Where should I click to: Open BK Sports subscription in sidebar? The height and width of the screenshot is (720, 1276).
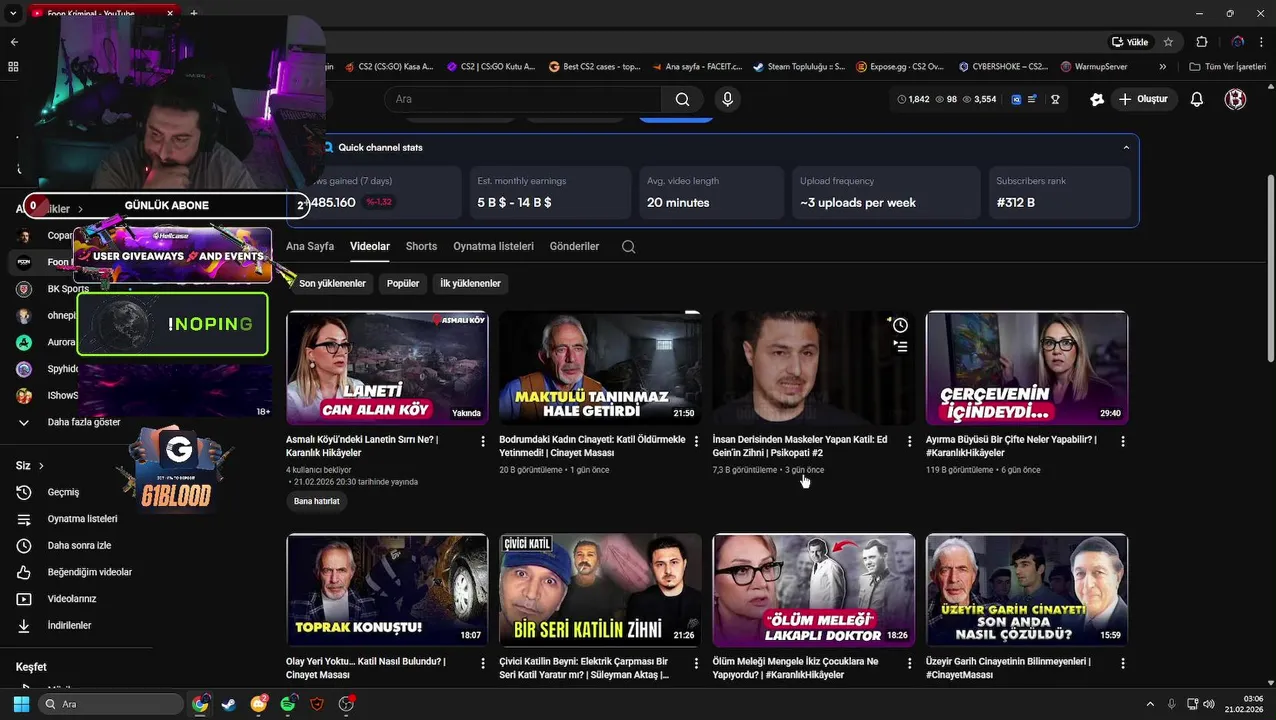click(68, 289)
